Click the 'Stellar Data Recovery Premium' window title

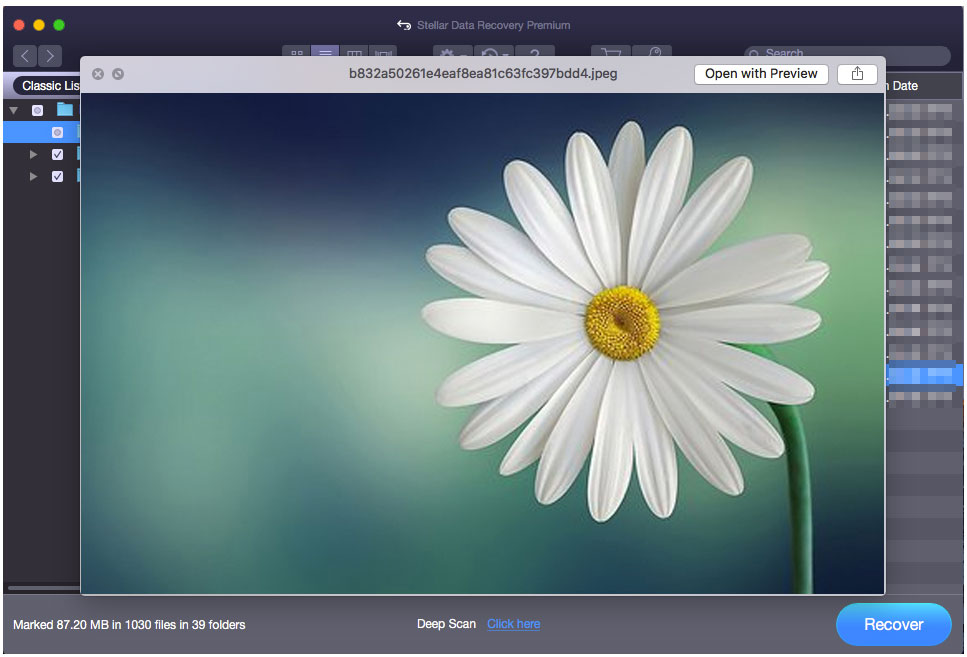tap(493, 25)
